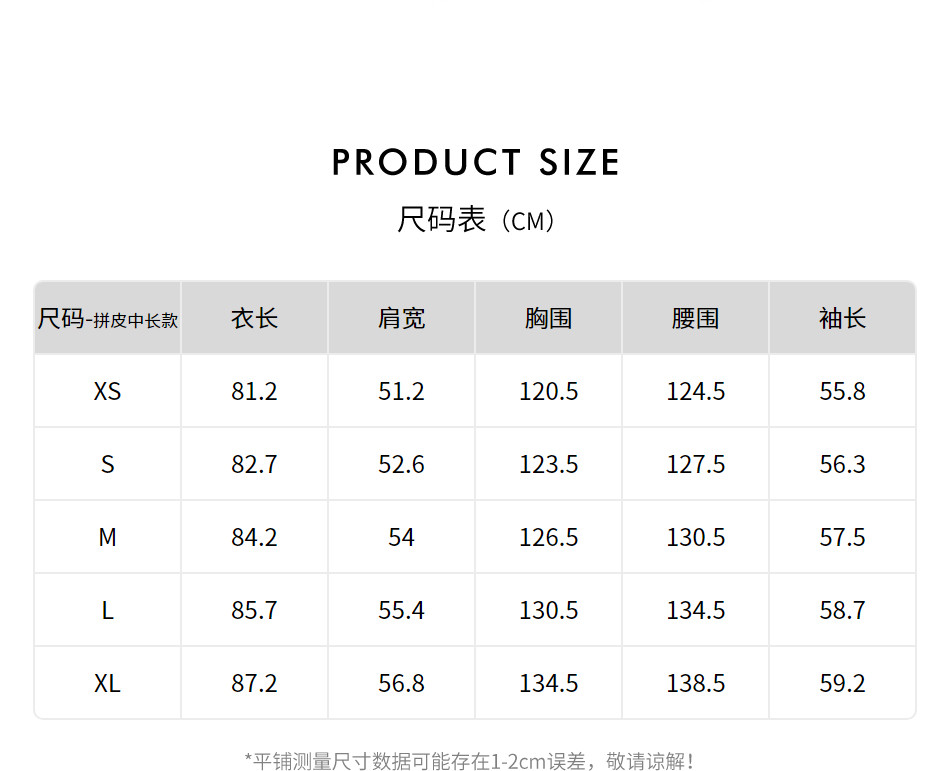Click the 55.4 shoulder width for L
Image resolution: width=950 pixels, height=771 pixels.
coord(401,610)
